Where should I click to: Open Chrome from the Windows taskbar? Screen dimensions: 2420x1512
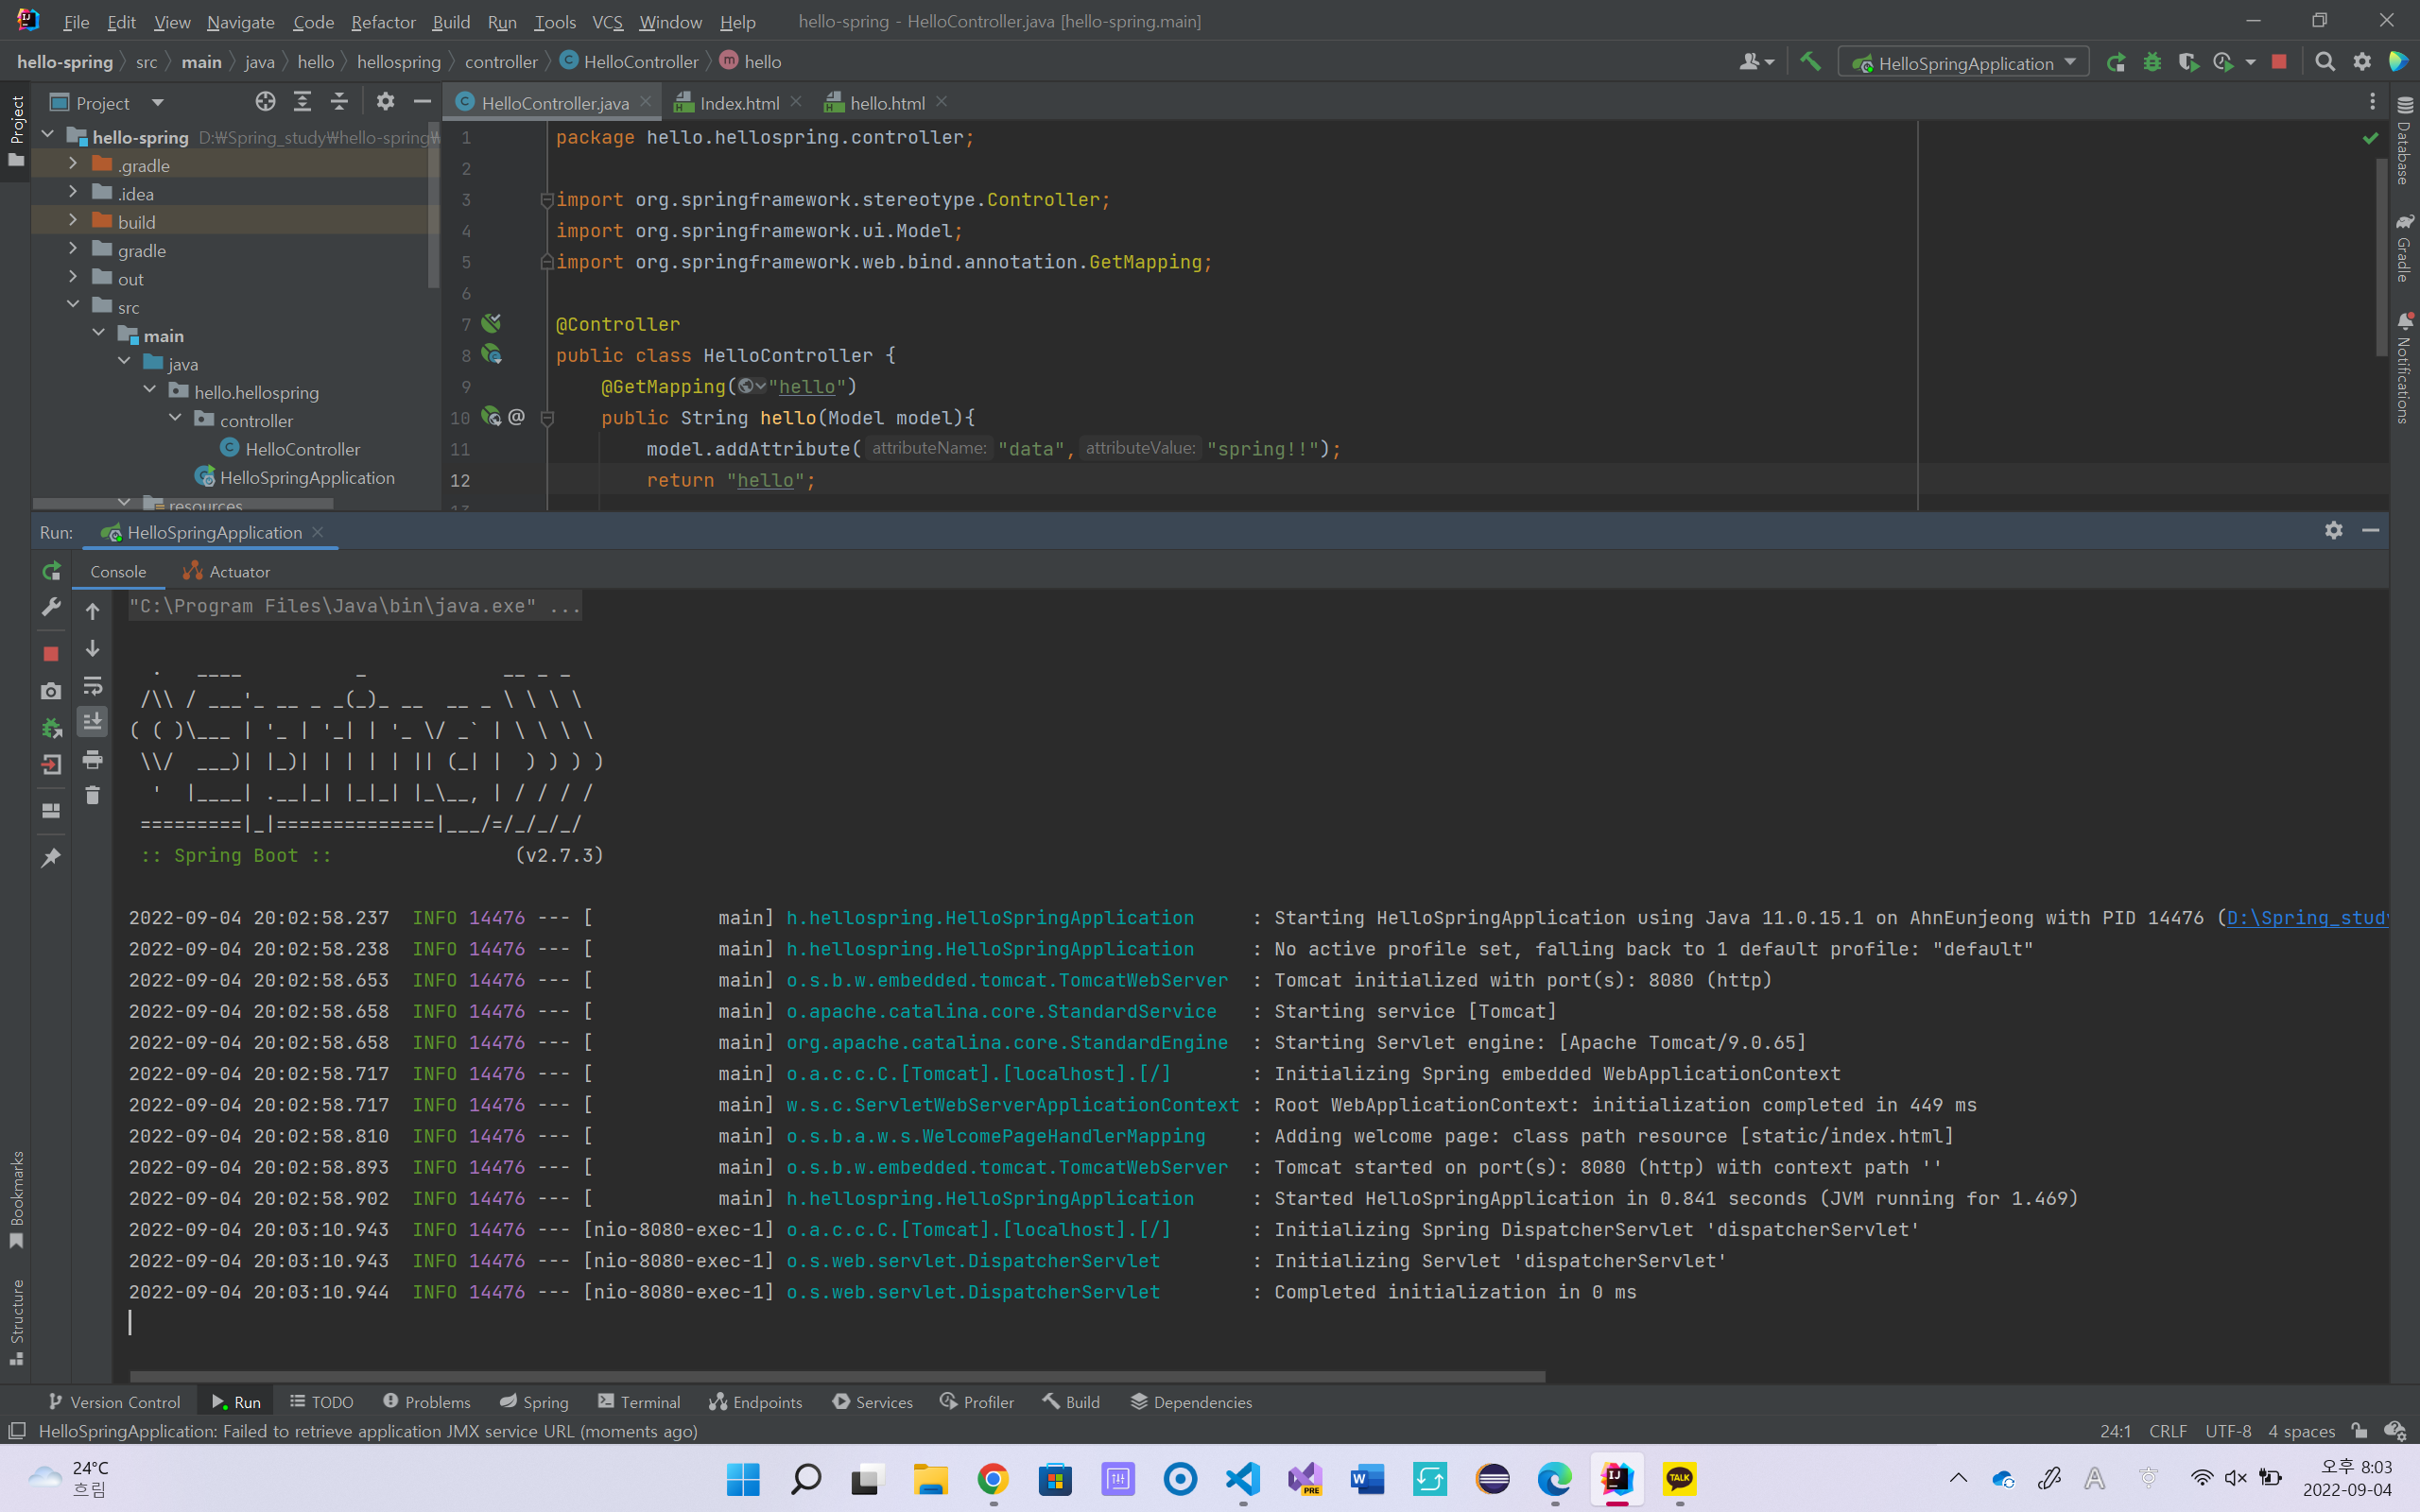coord(992,1478)
